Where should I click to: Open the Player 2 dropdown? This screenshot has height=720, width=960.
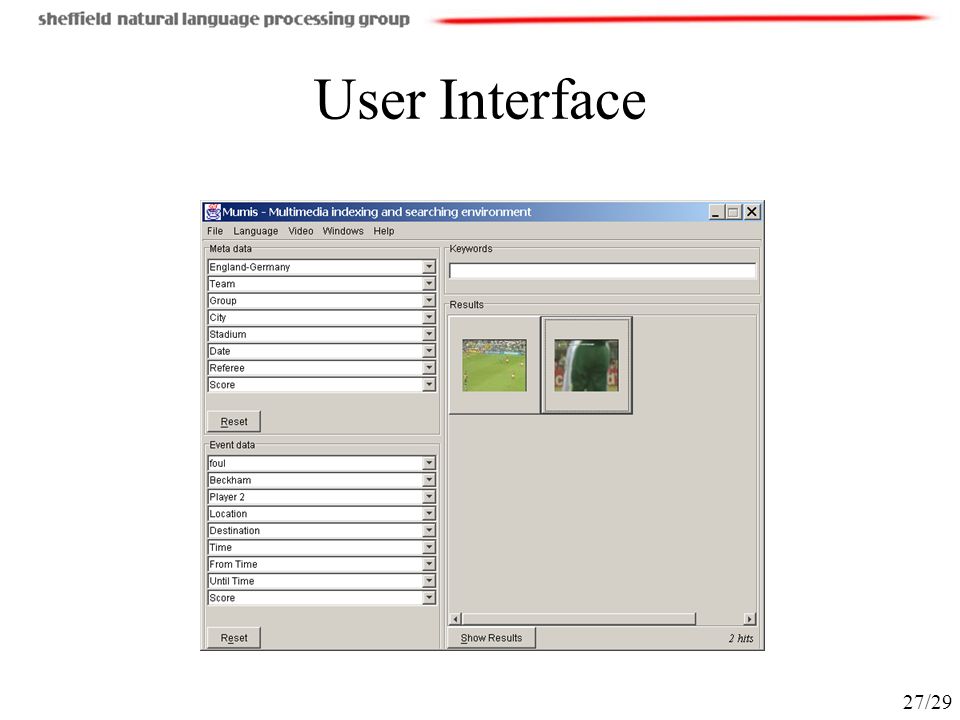tap(429, 497)
